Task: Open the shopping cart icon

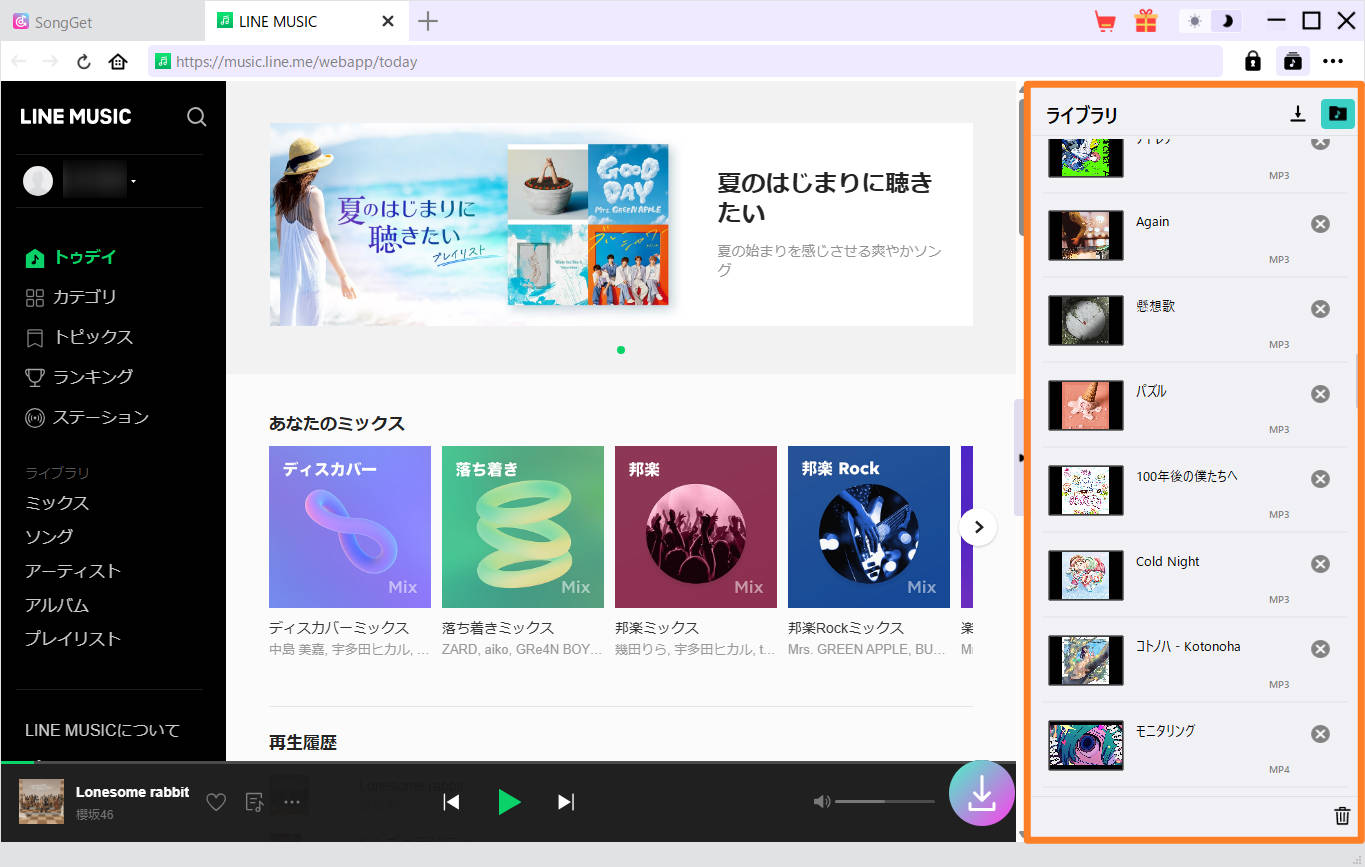Action: pyautogui.click(x=1105, y=21)
